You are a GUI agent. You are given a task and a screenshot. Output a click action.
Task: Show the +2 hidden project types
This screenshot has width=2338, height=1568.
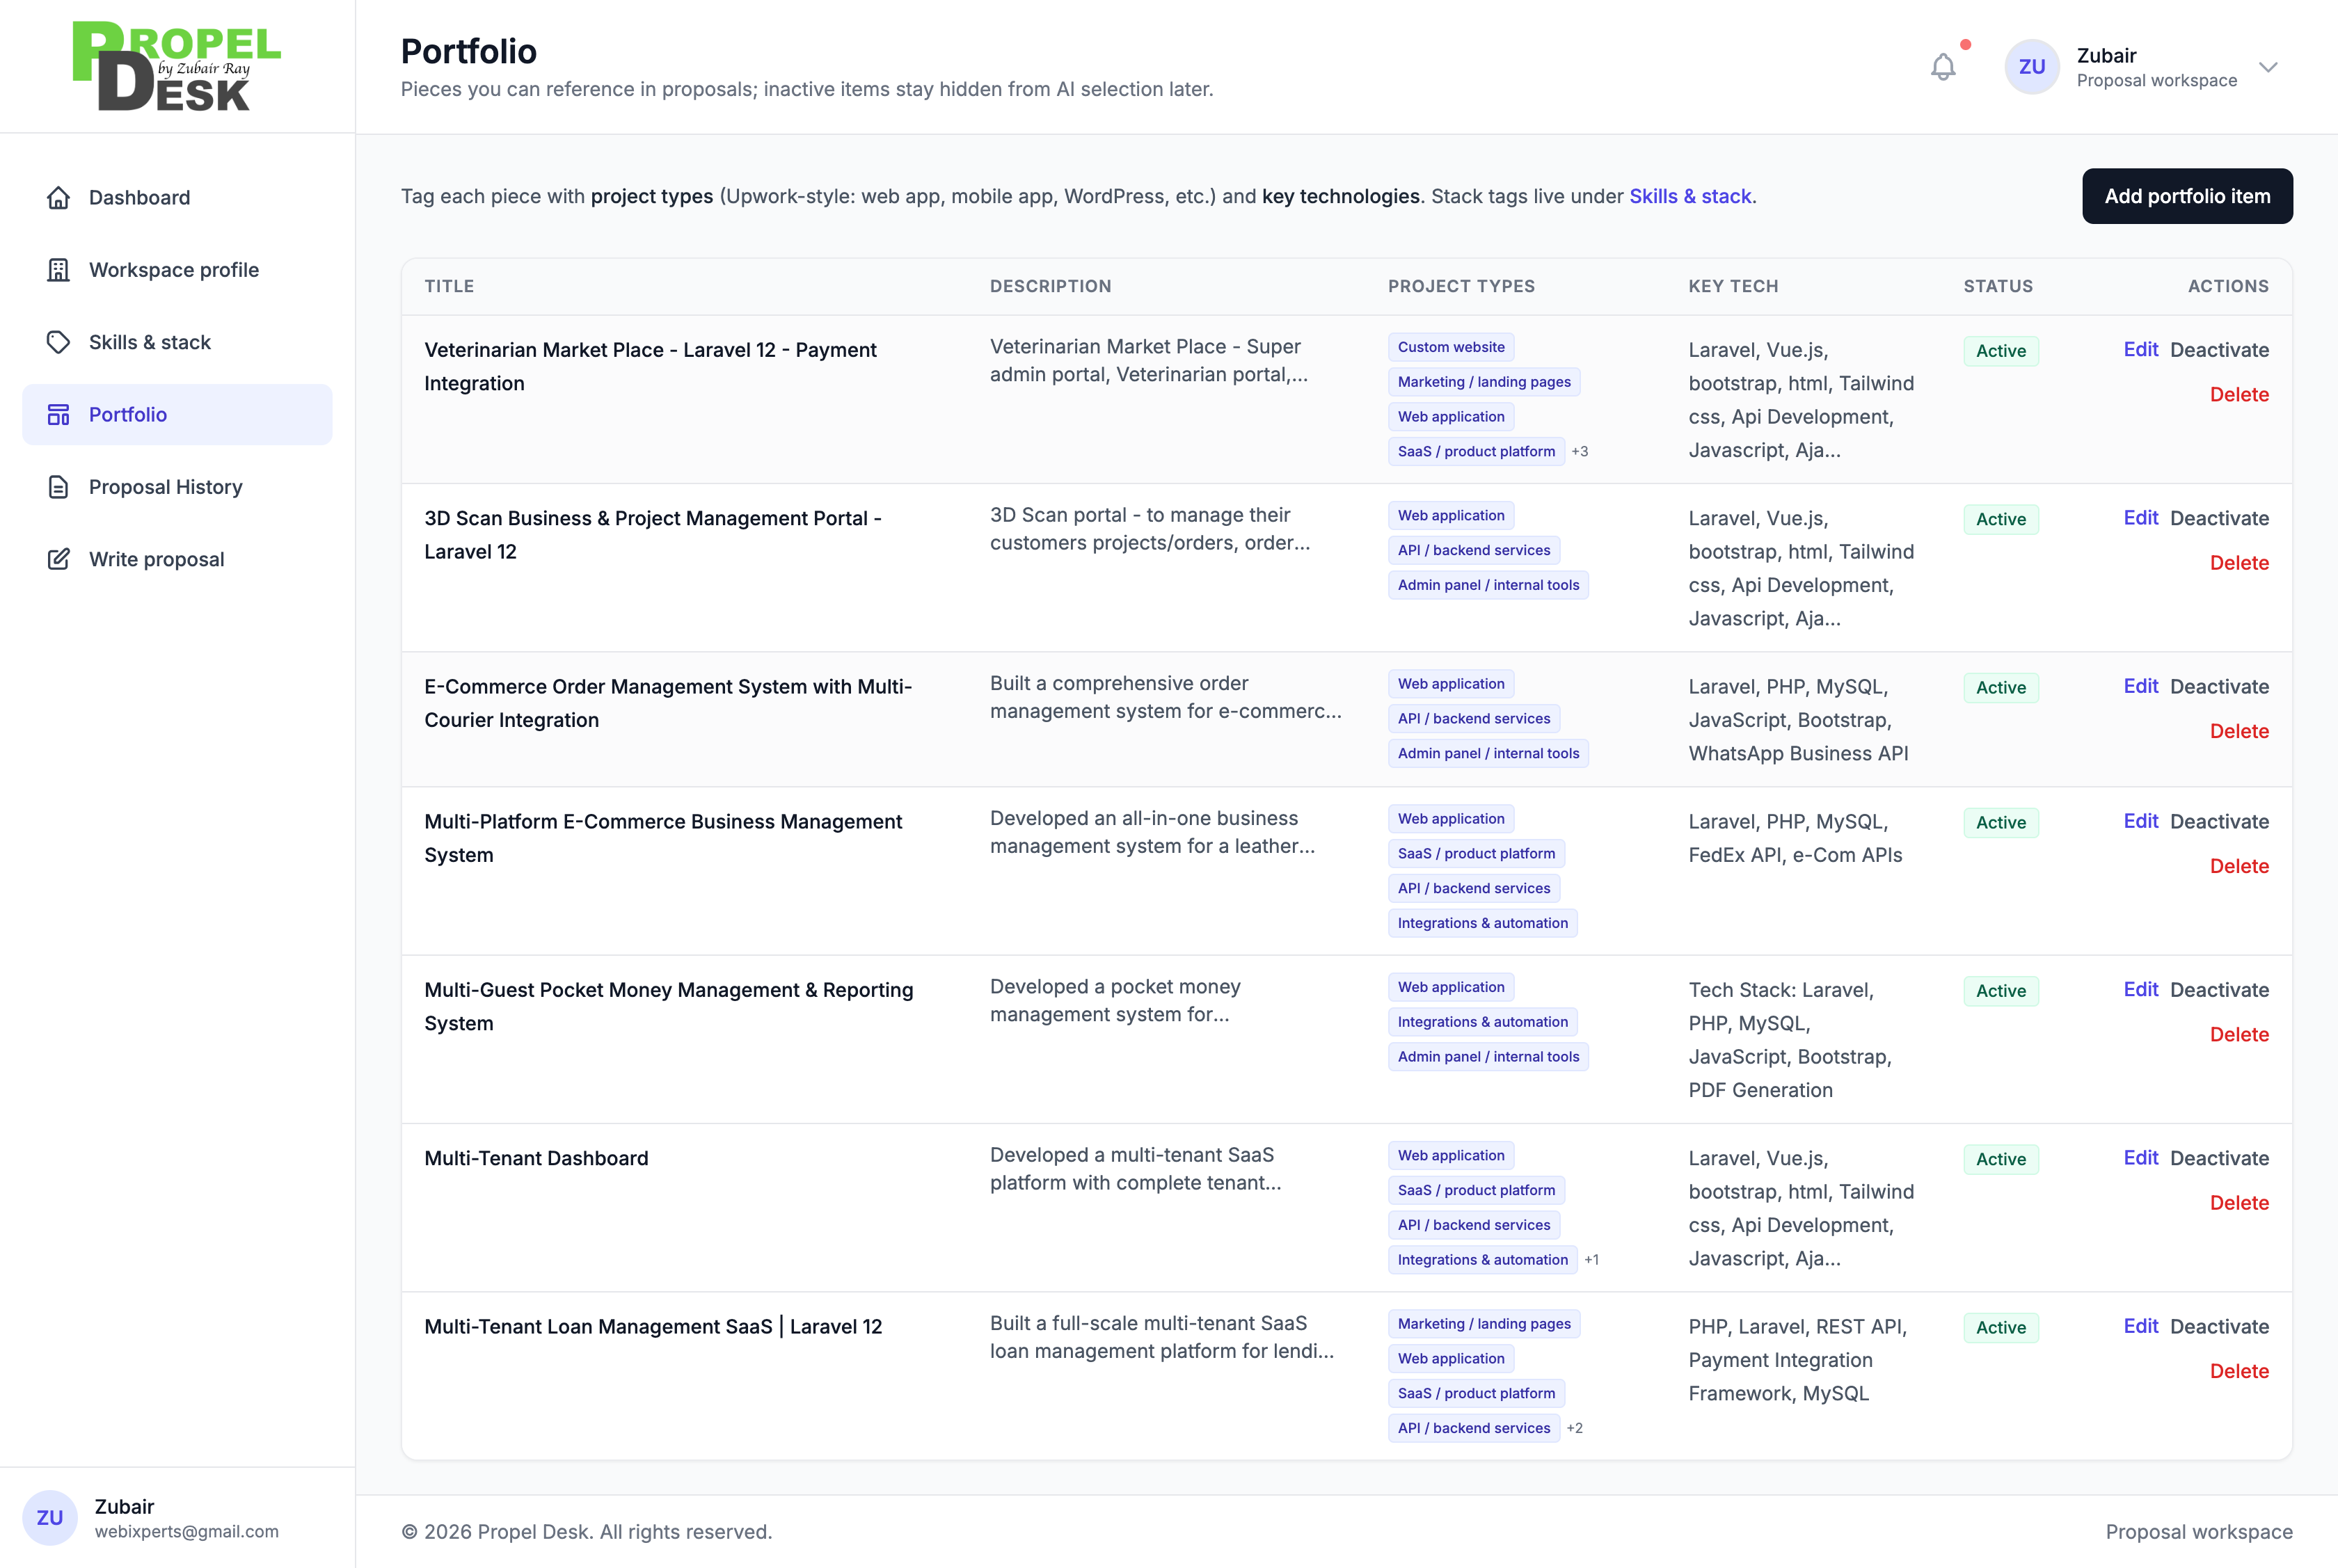pyautogui.click(x=1575, y=1428)
